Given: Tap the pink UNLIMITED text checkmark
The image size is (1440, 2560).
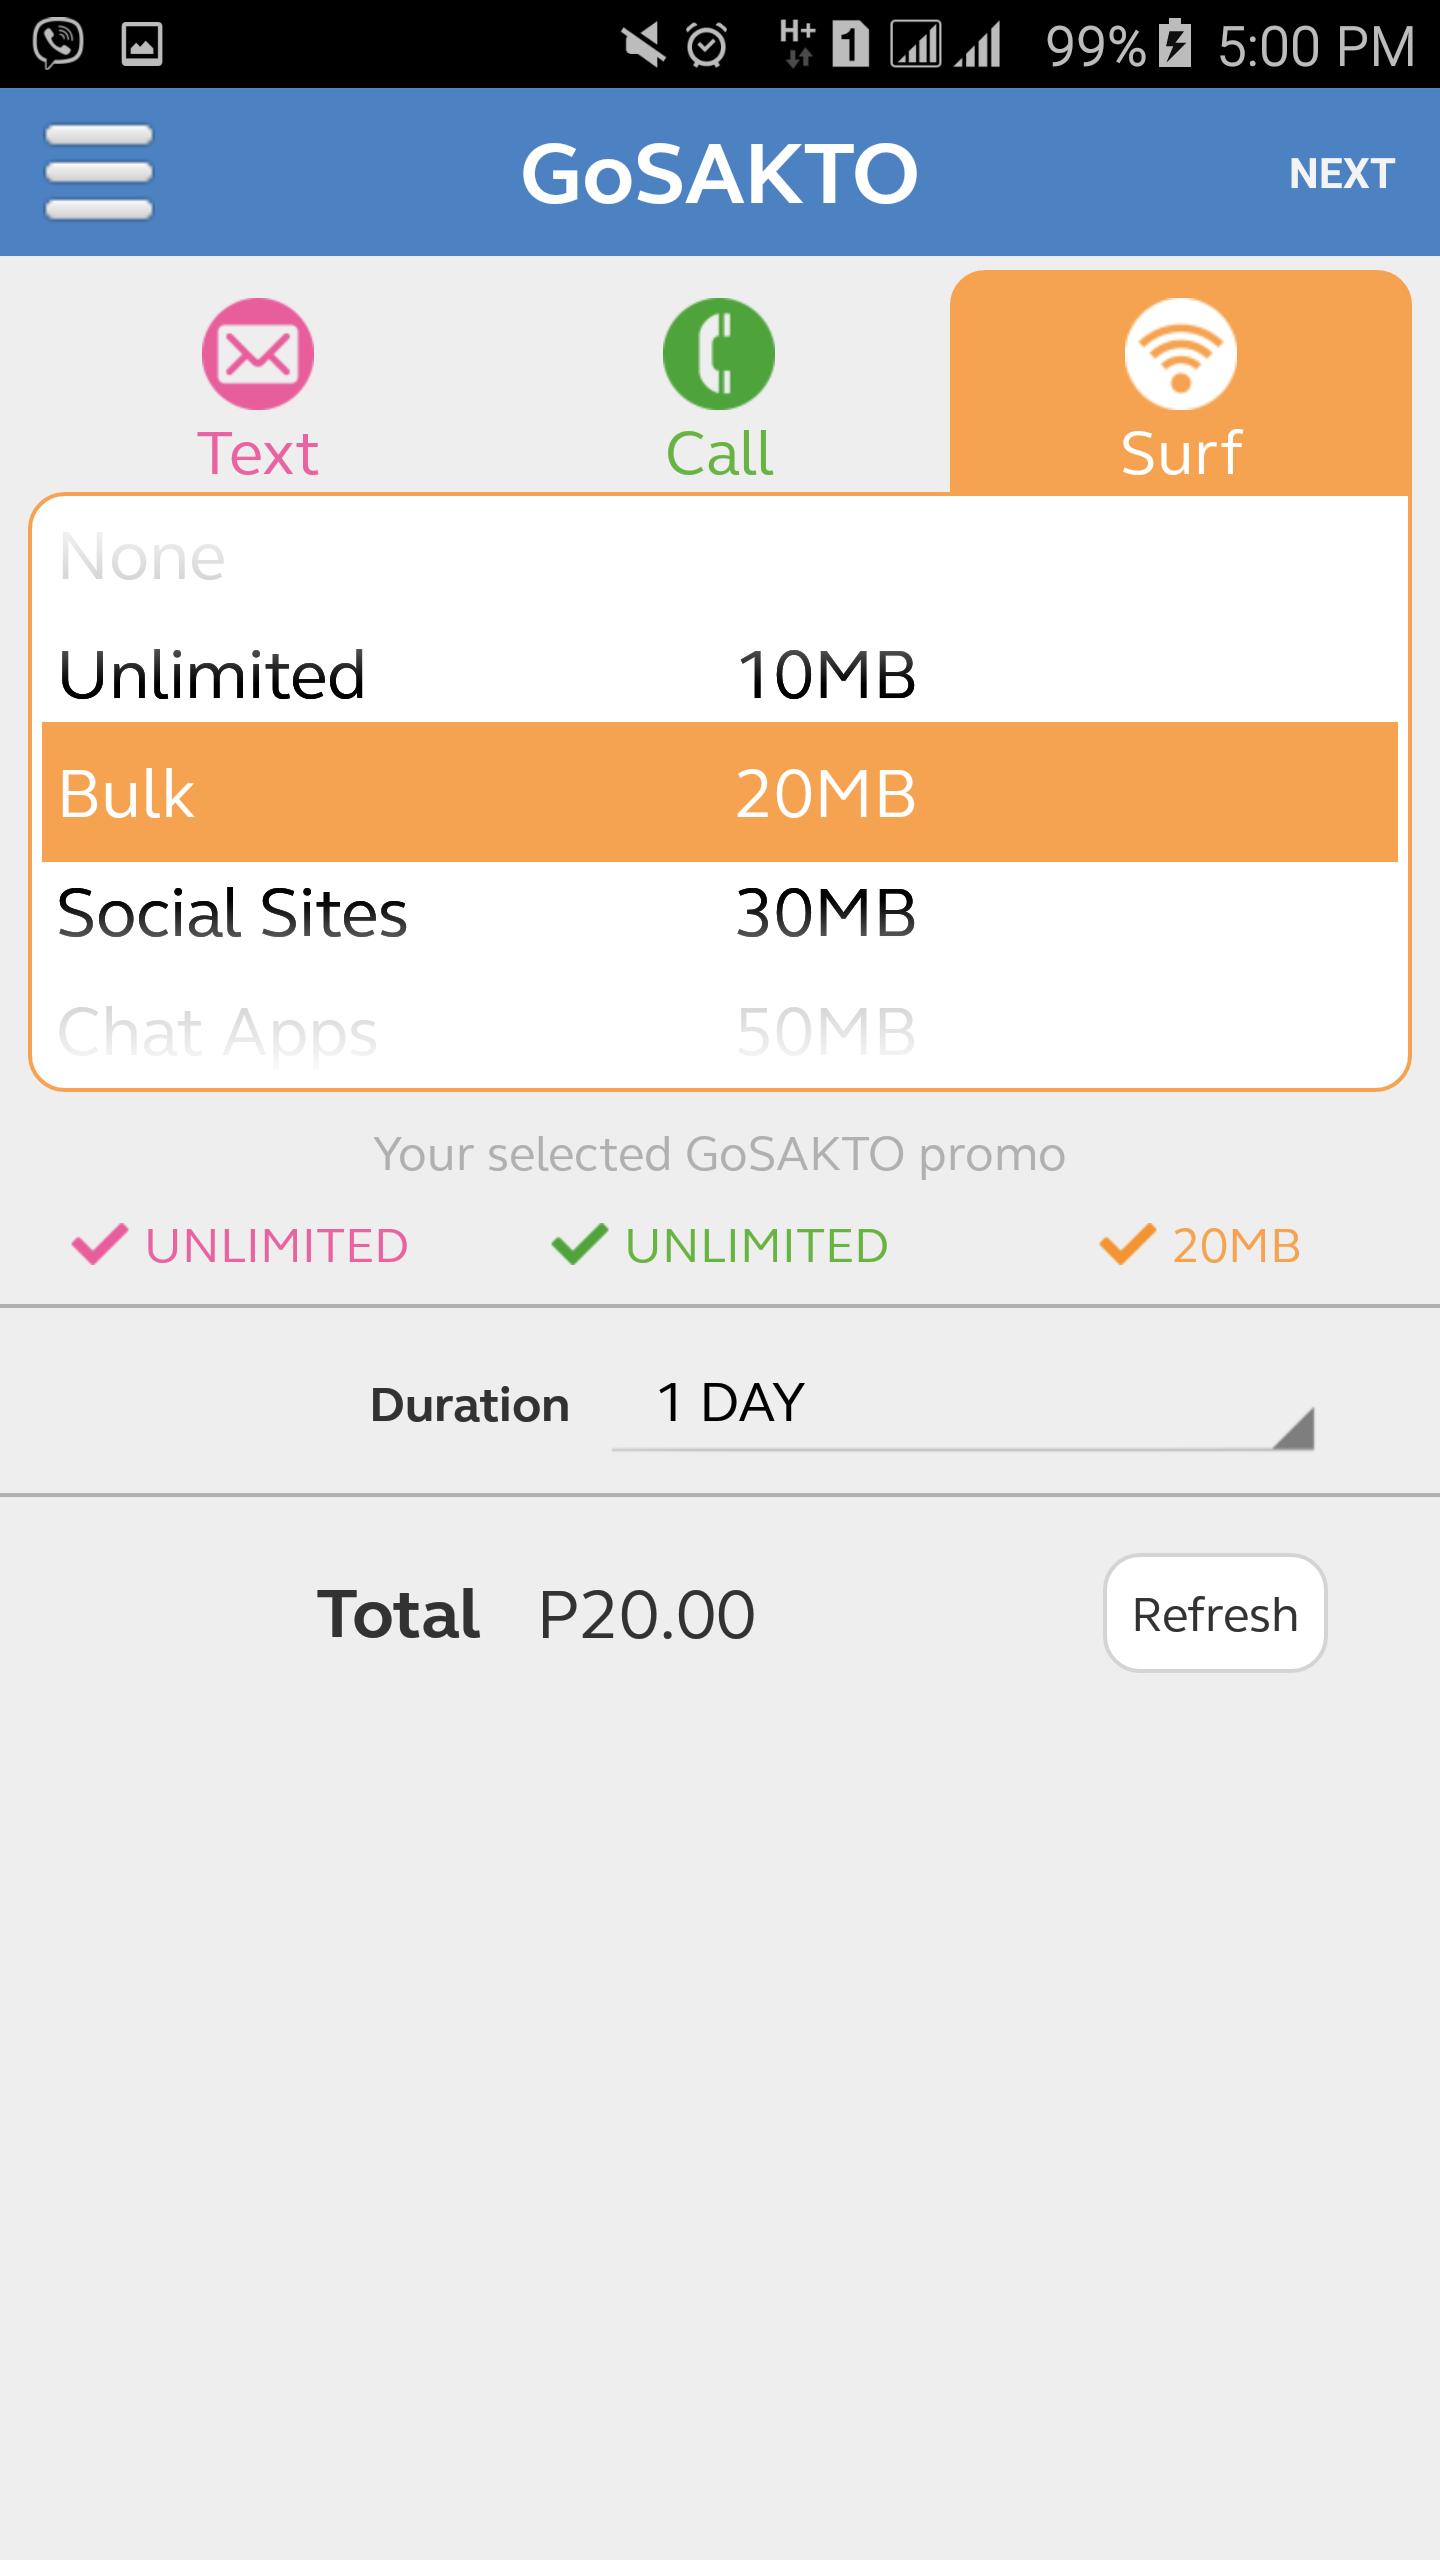Looking at the screenshot, I should pos(99,1245).
